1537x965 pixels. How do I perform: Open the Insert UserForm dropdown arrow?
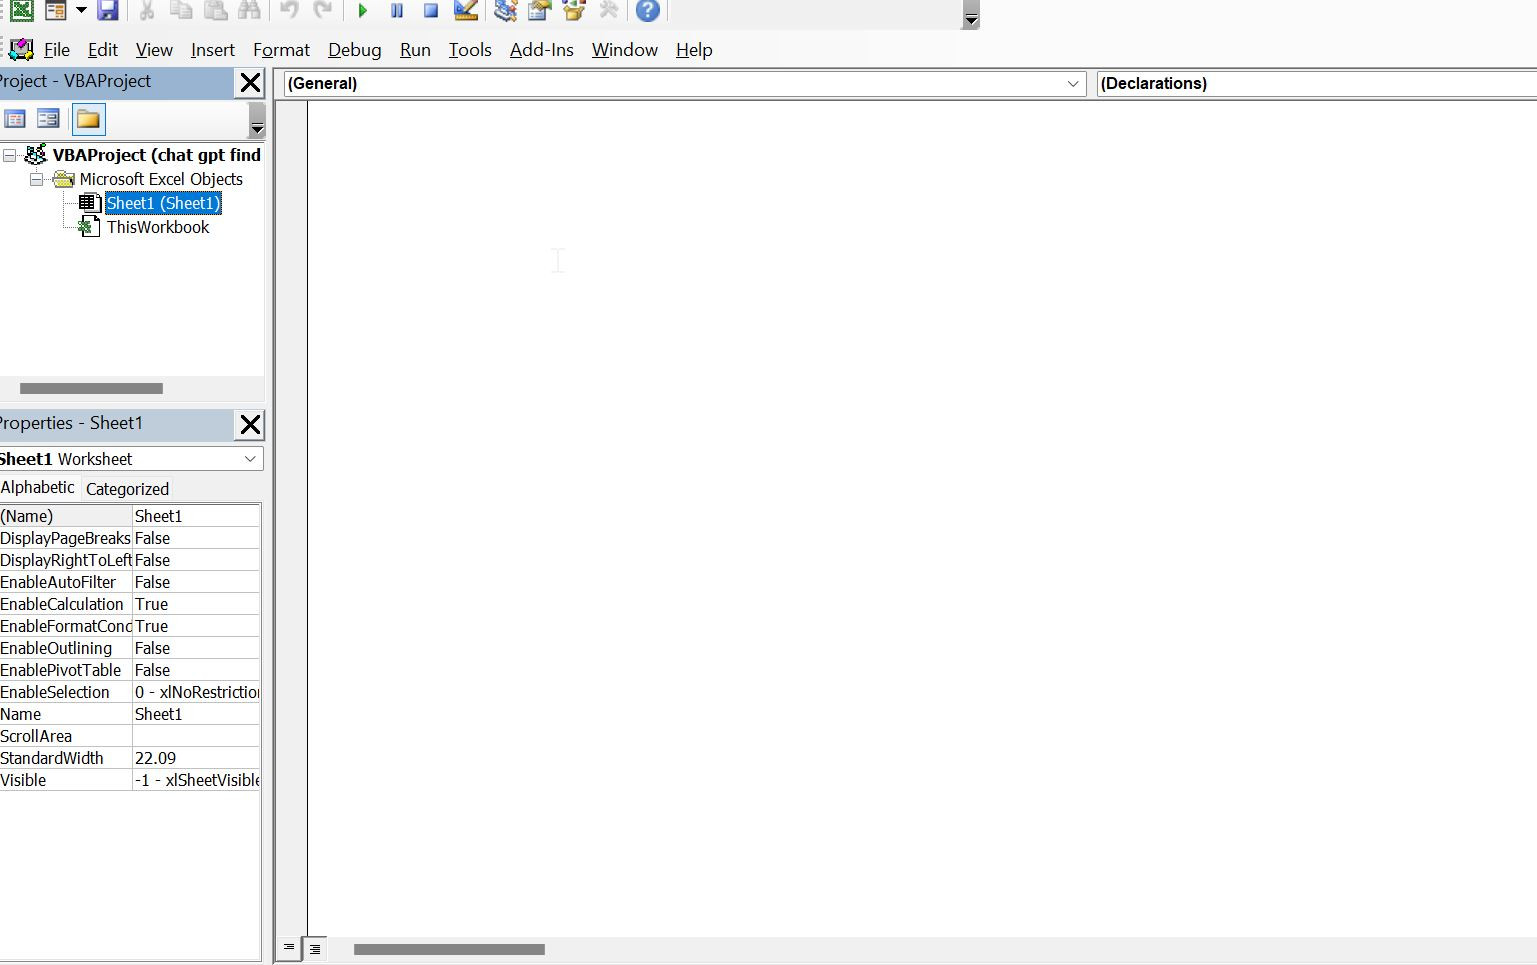[81, 11]
